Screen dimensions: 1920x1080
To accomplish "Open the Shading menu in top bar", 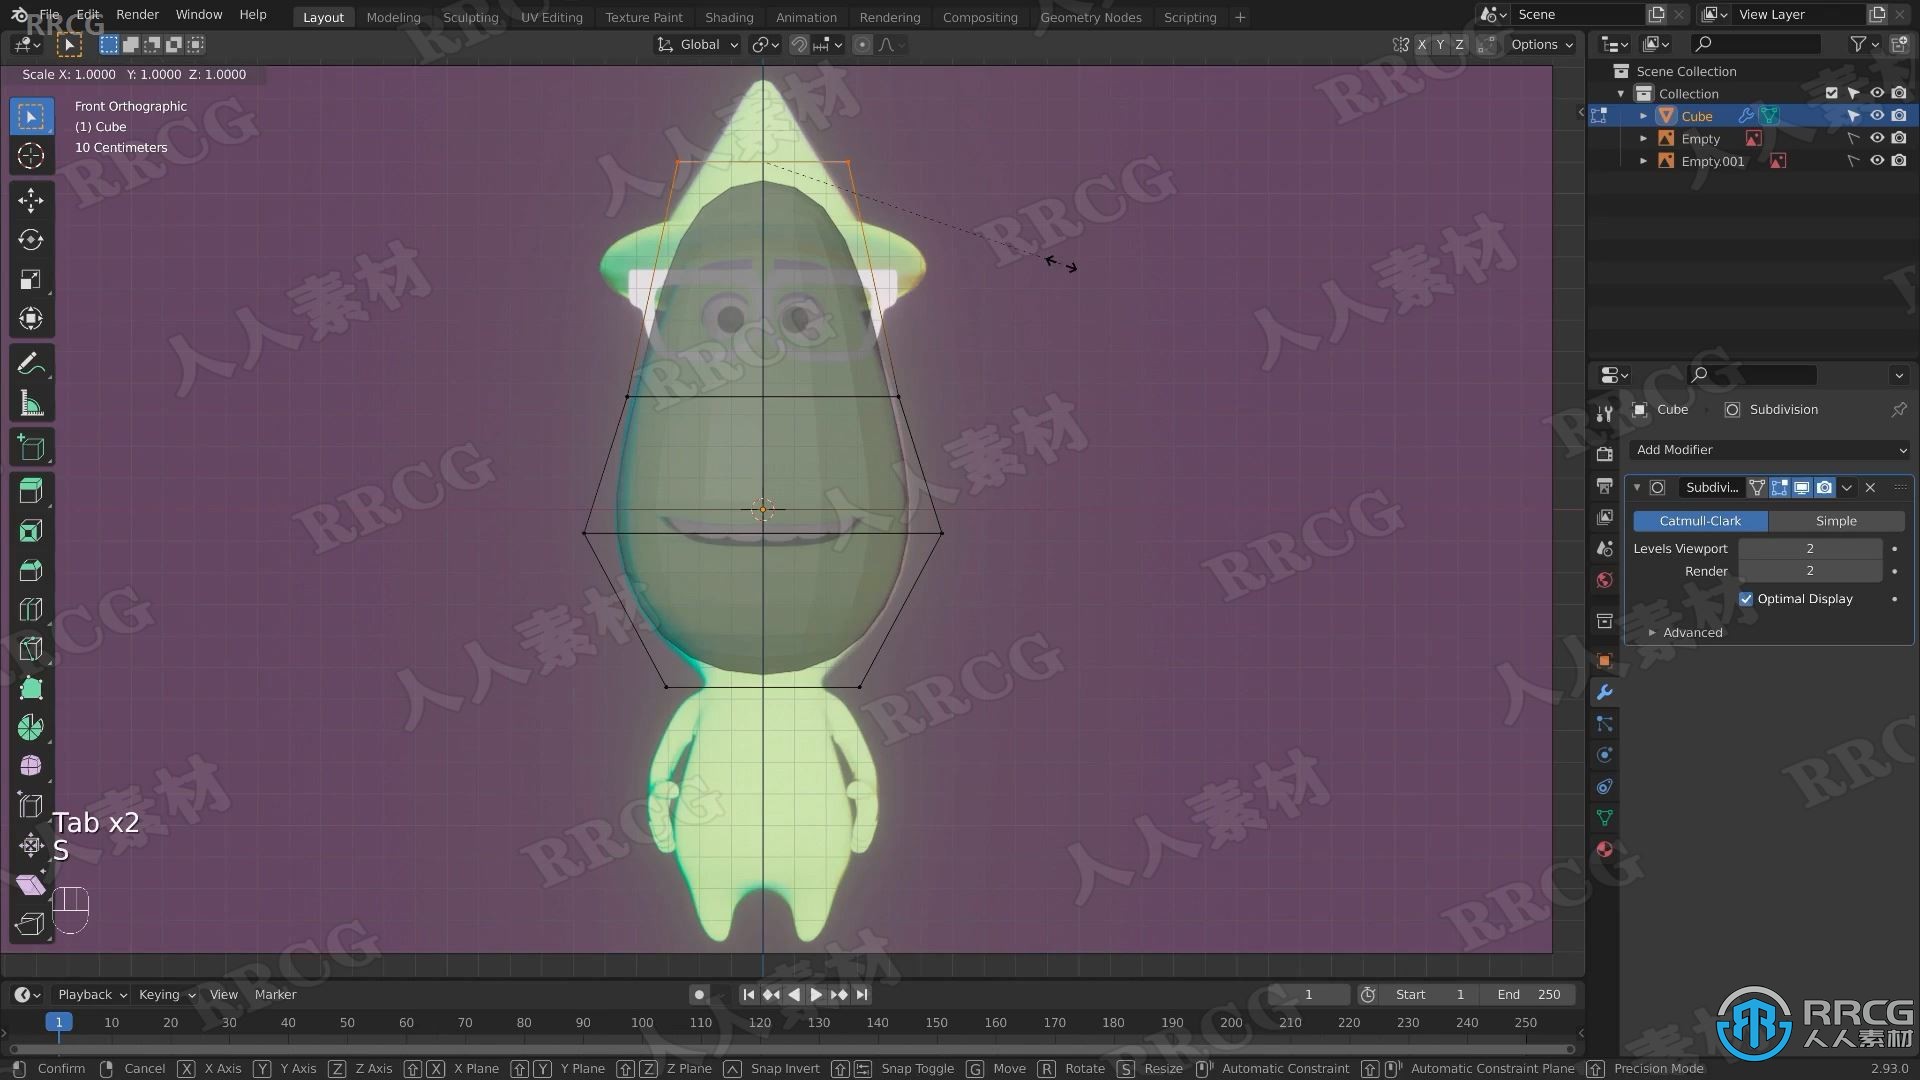I will coord(727,16).
